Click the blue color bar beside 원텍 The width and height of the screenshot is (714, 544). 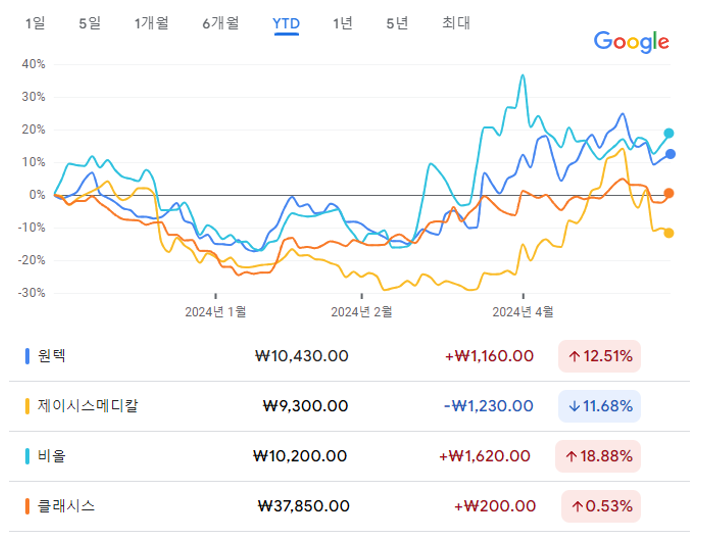coord(27,356)
